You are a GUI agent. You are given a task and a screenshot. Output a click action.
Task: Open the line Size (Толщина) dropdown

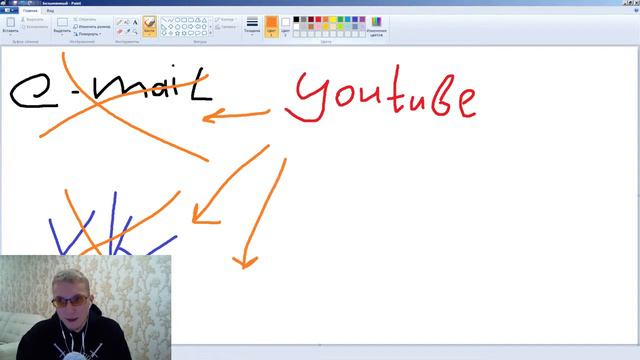(252, 27)
